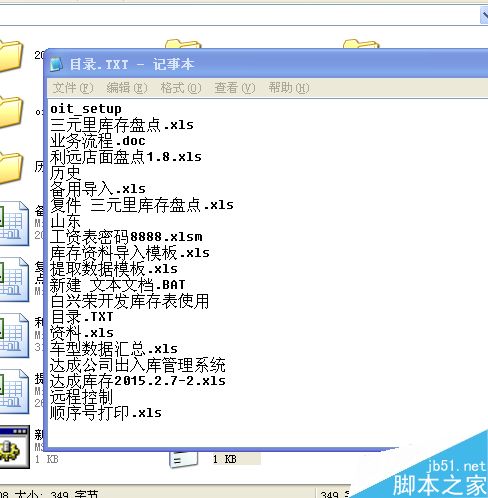Select the third folder icon in Explorer window
The image size is (488, 498).
(11, 168)
